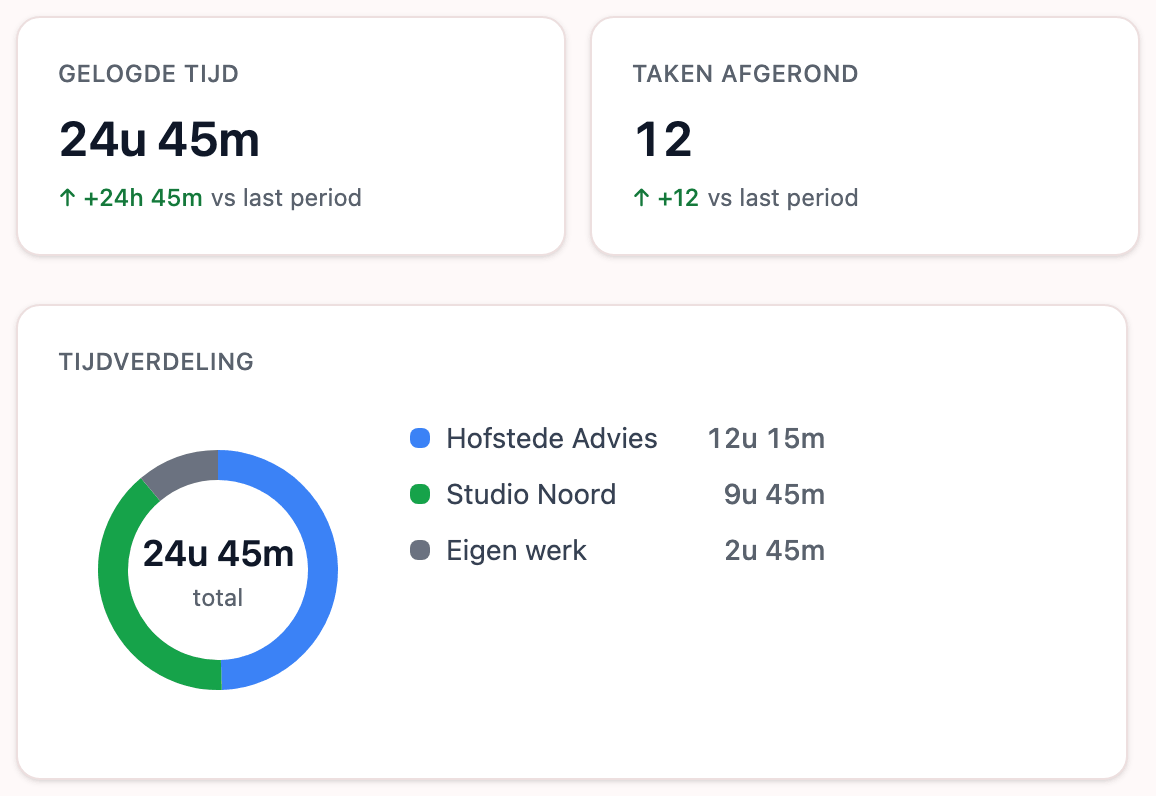Click the 'total' label inside the donut
Viewport: 1156px width, 796px height.
[x=217, y=597]
